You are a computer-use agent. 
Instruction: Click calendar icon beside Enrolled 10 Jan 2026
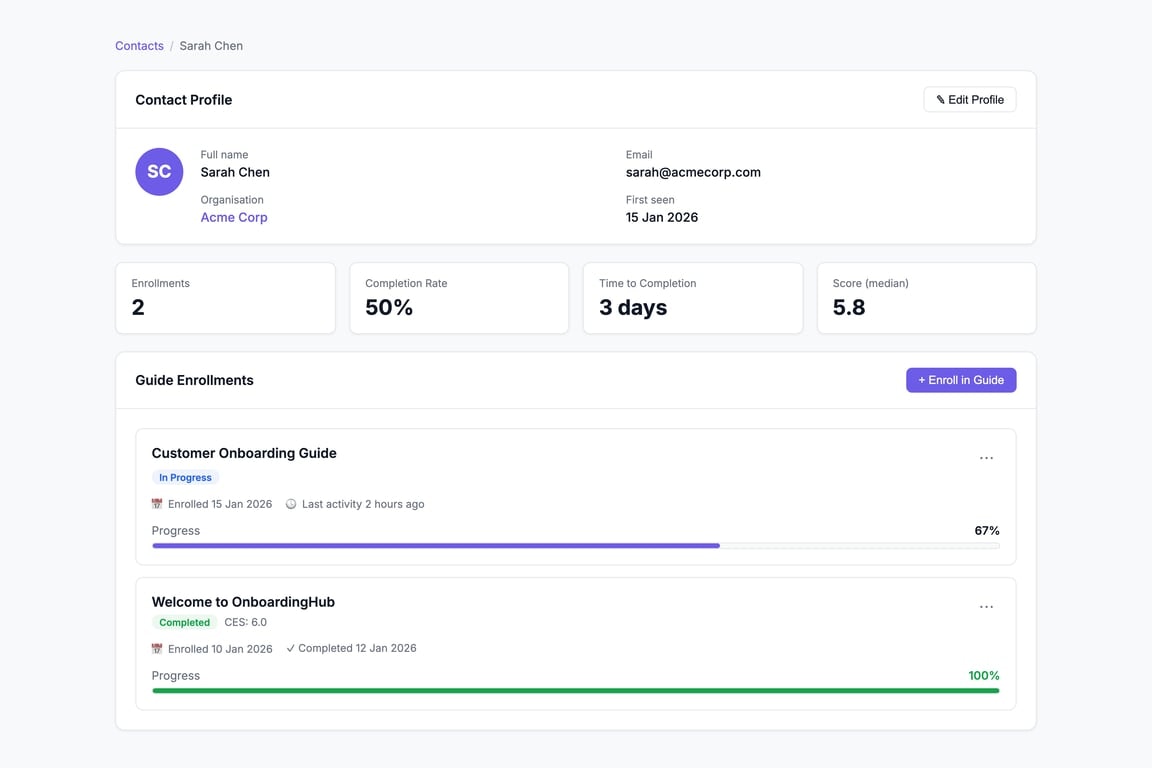coord(157,648)
